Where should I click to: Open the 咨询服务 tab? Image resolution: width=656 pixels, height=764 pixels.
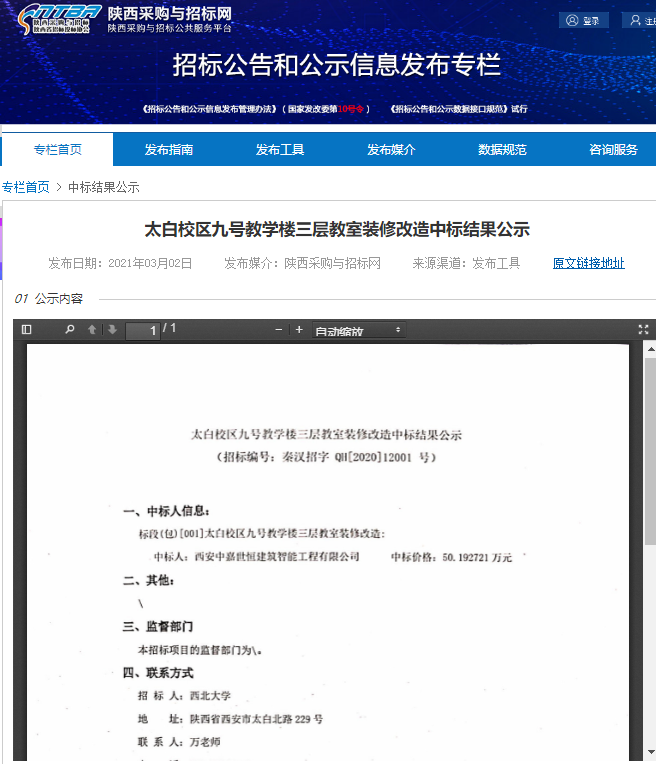(613, 150)
